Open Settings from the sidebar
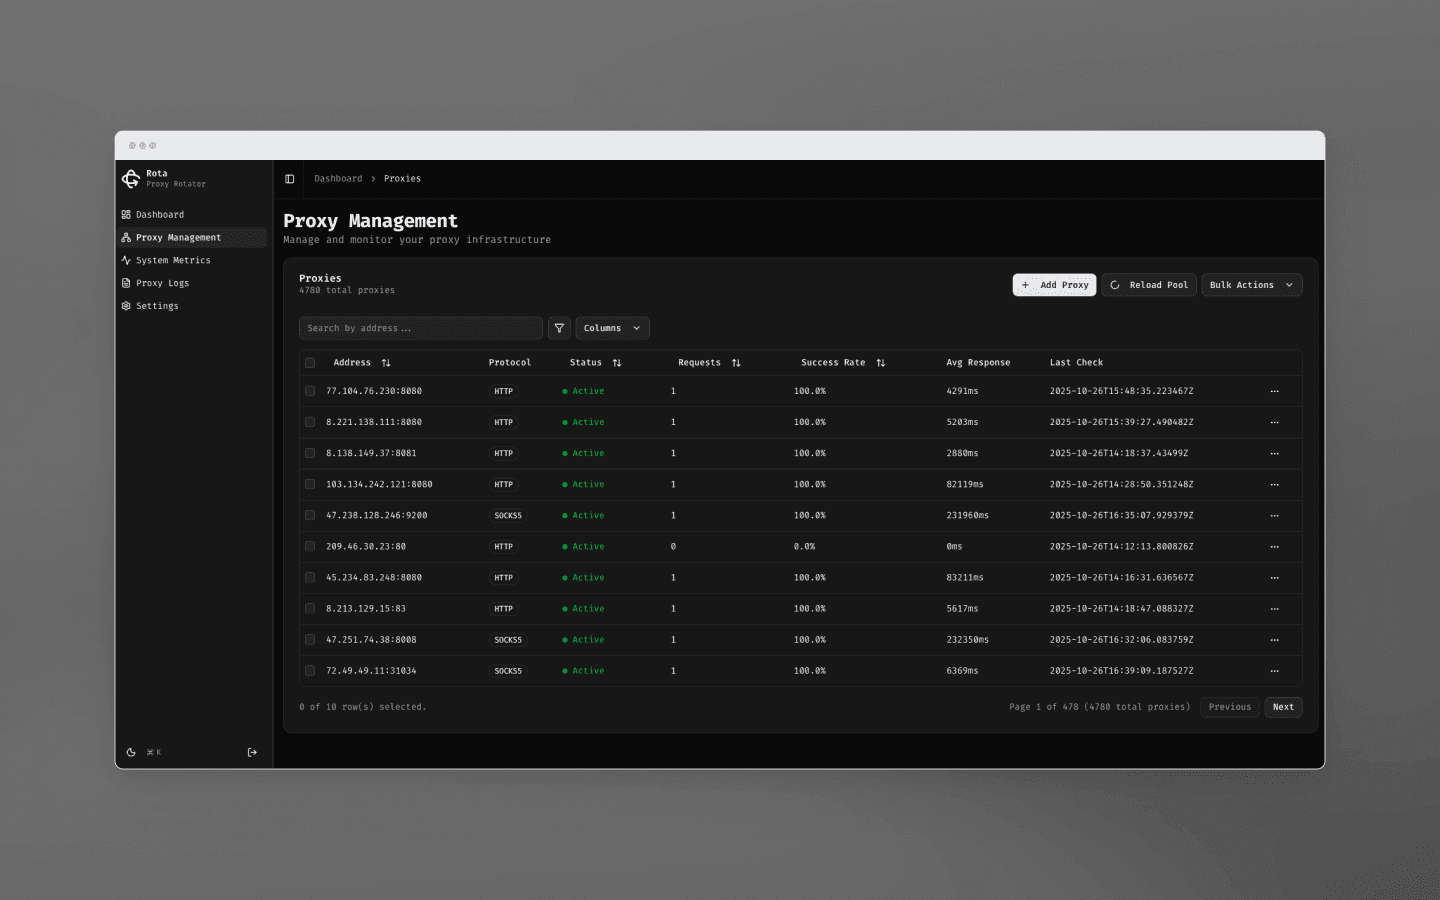 157,306
